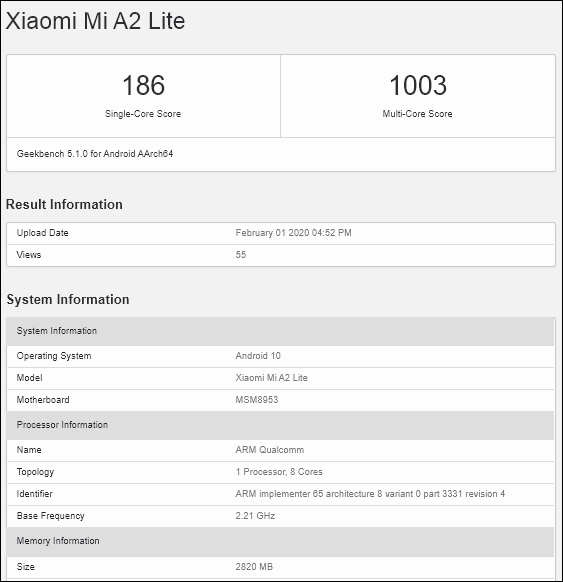
Task: Select the Single-Core Score label
Action: coord(143,114)
